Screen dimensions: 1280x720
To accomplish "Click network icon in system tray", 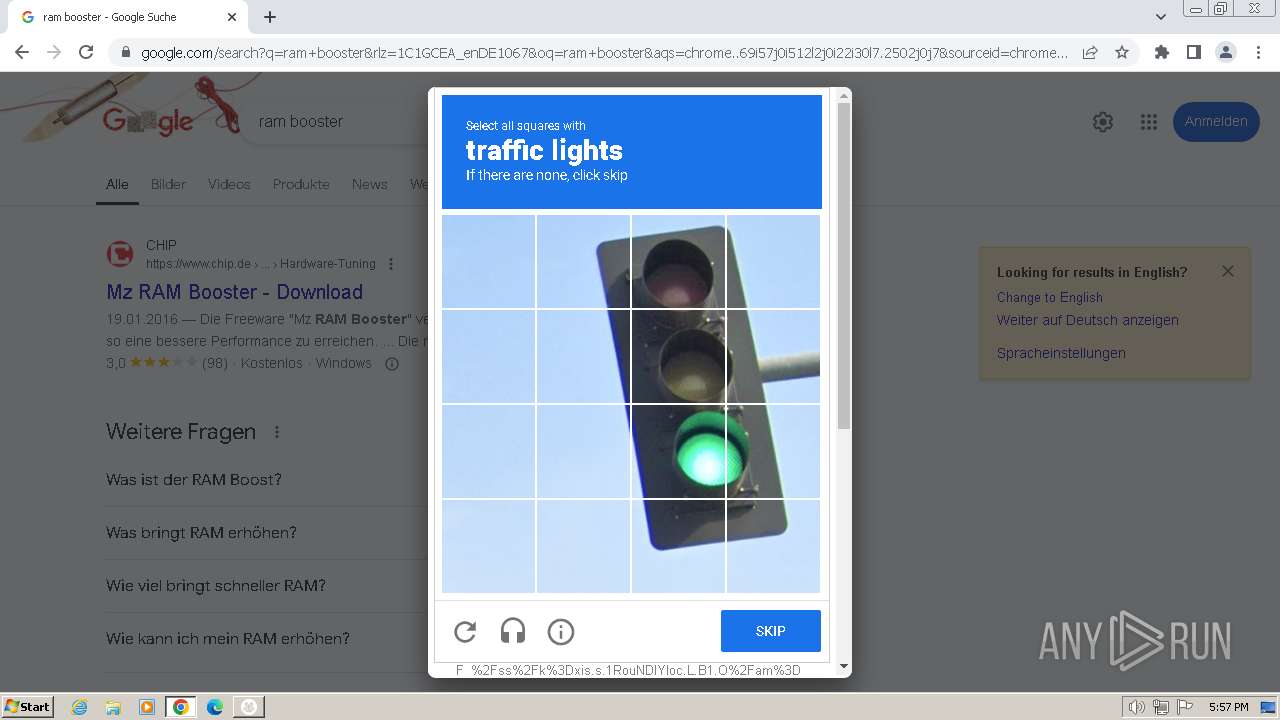I will tap(1161, 707).
